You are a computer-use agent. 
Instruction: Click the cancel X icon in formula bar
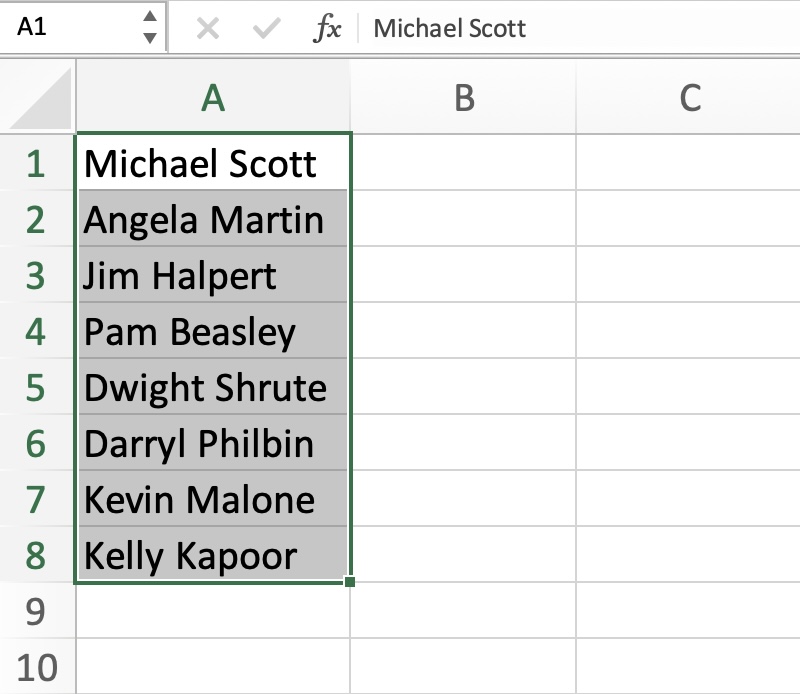pyautogui.click(x=208, y=28)
